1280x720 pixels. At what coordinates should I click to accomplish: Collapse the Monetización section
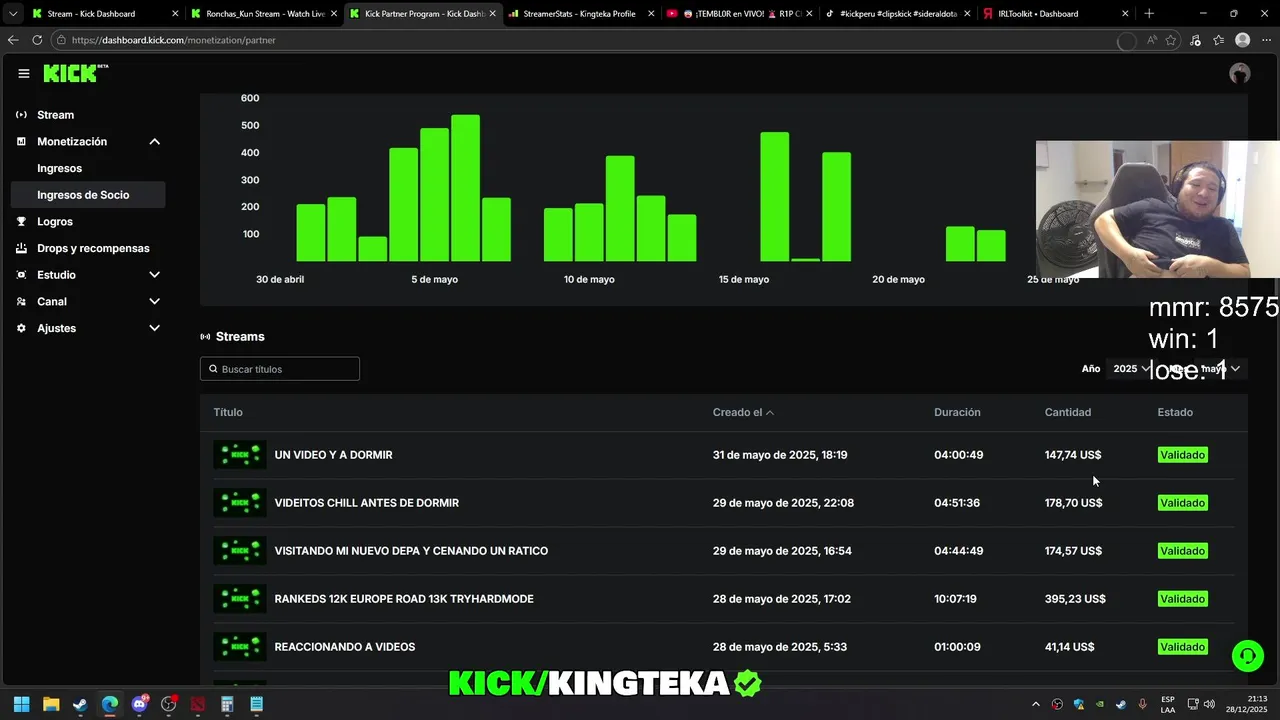pos(154,142)
